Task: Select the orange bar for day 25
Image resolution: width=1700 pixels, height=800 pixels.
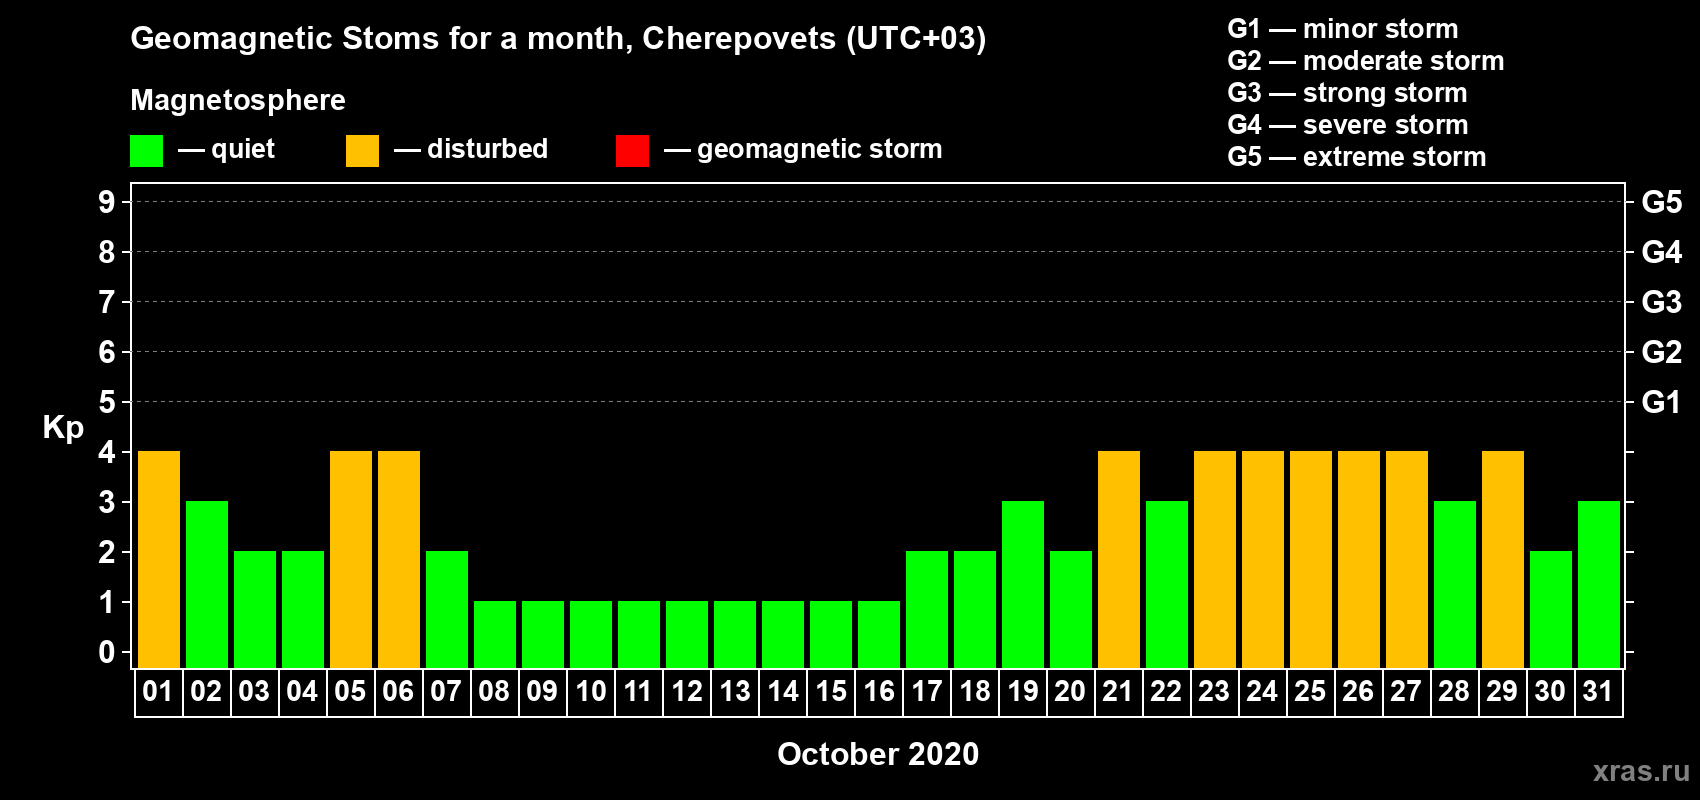Action: (x=1311, y=559)
